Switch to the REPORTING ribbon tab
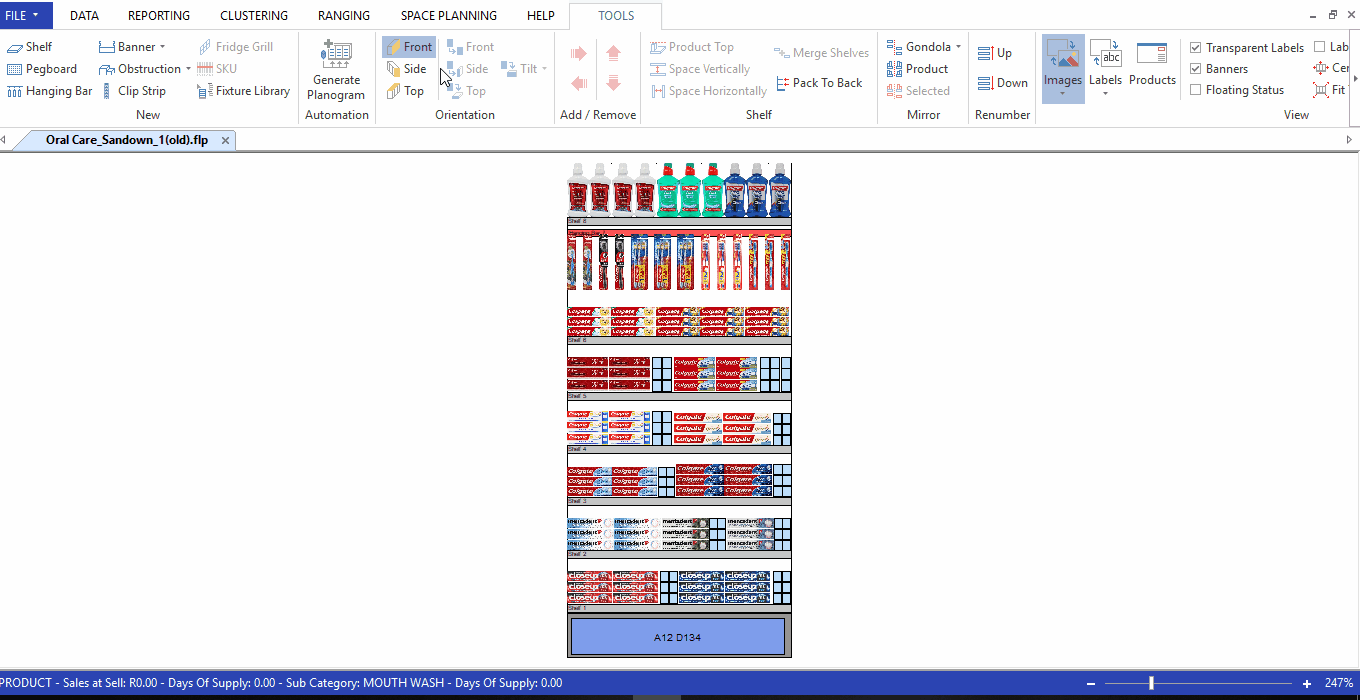 [159, 16]
